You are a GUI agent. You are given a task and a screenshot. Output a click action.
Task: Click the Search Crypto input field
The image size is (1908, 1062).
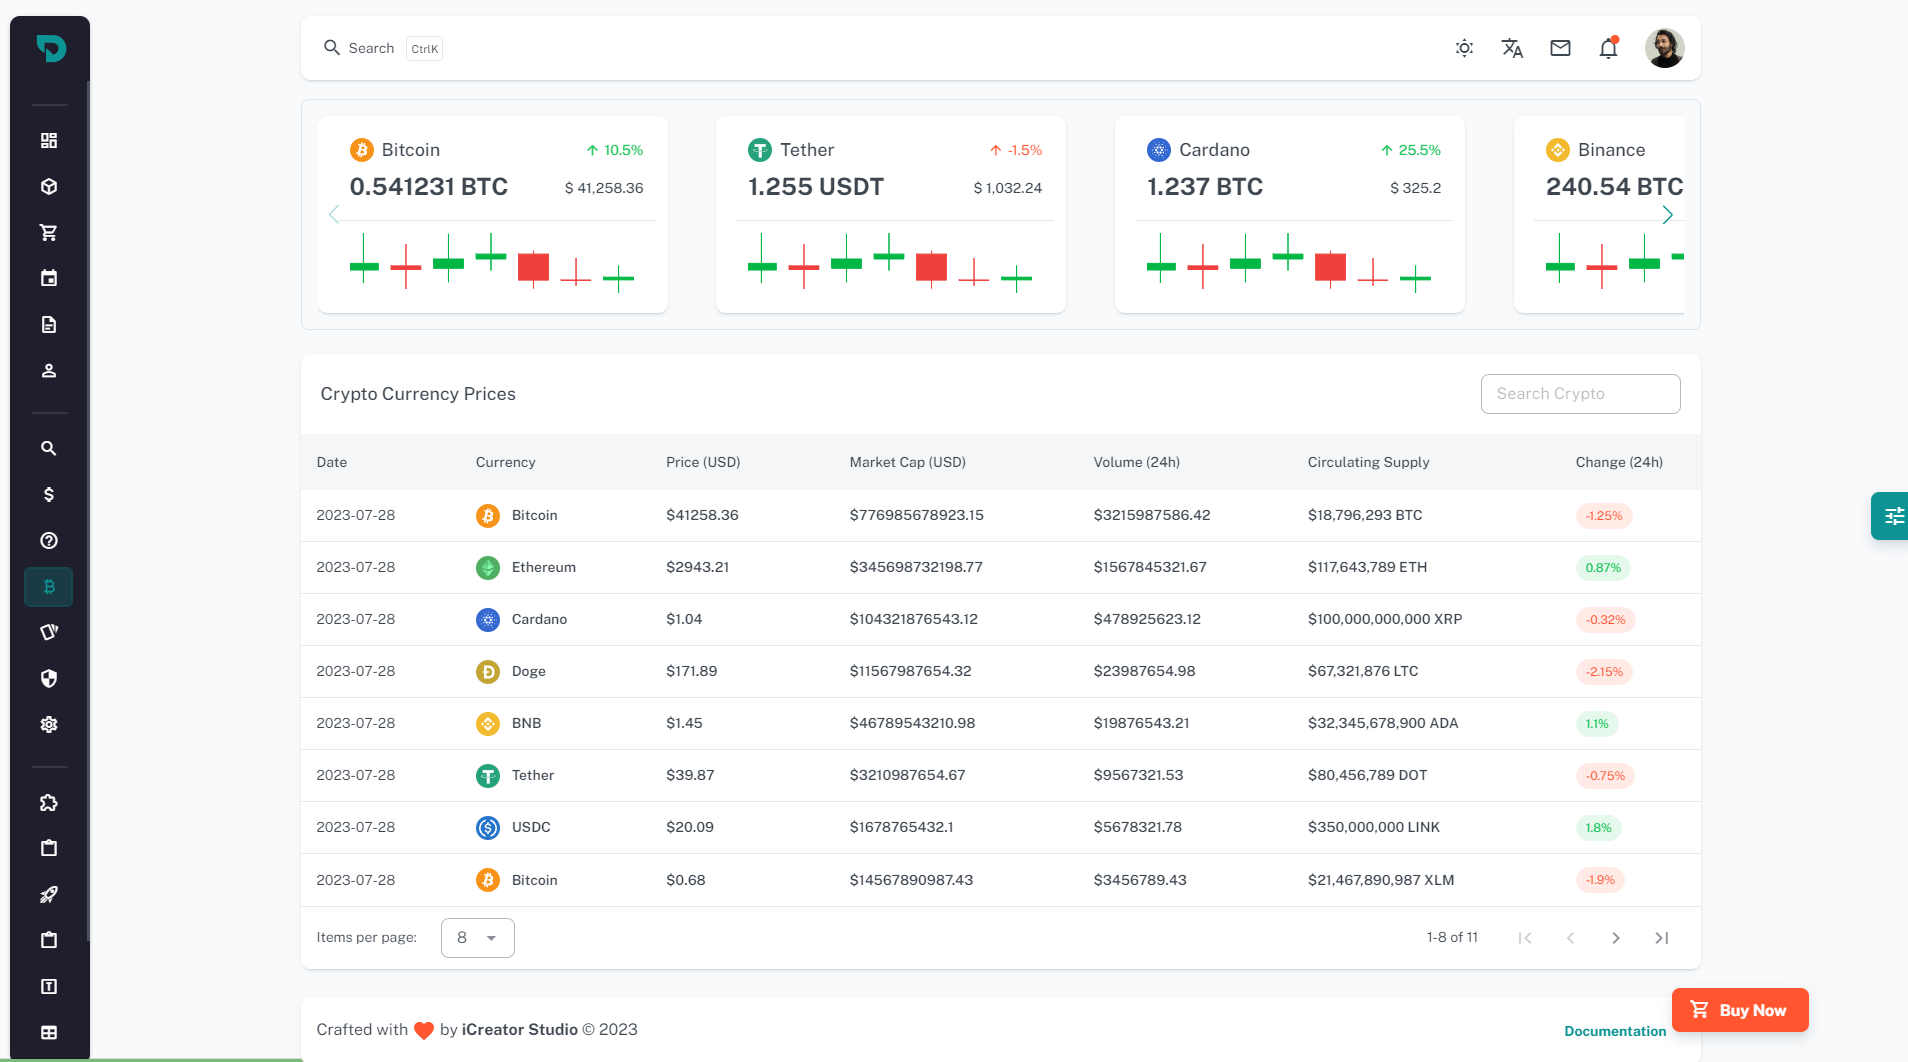click(x=1580, y=394)
